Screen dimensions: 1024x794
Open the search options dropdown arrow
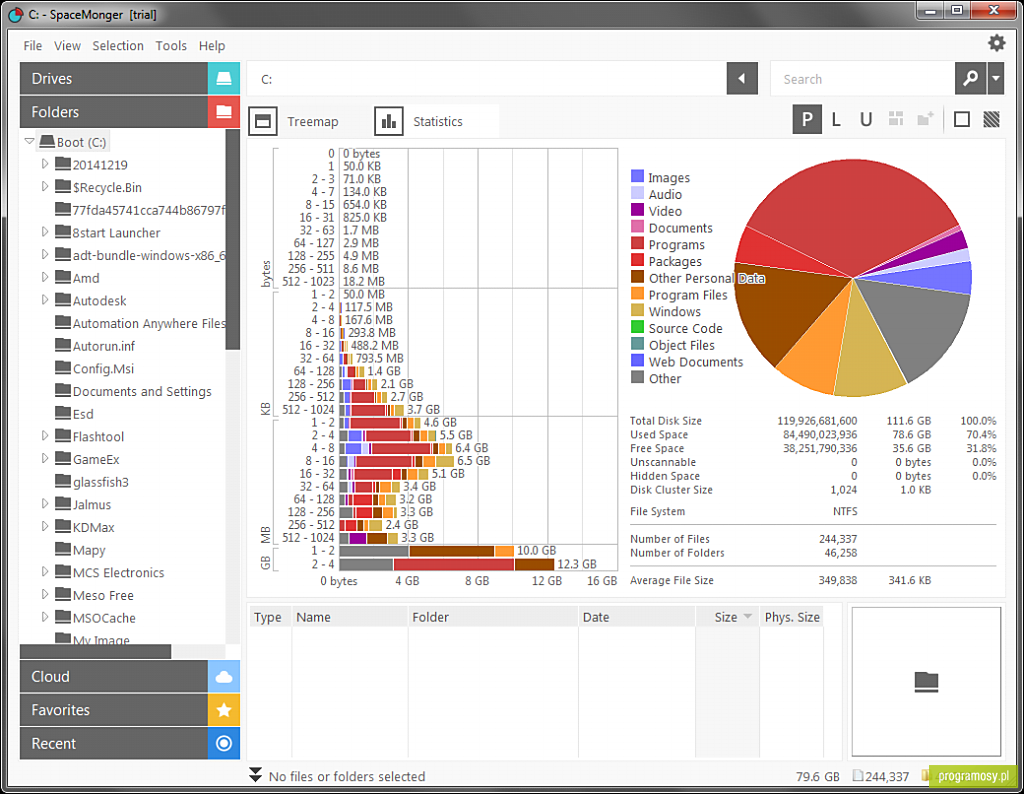[996, 78]
